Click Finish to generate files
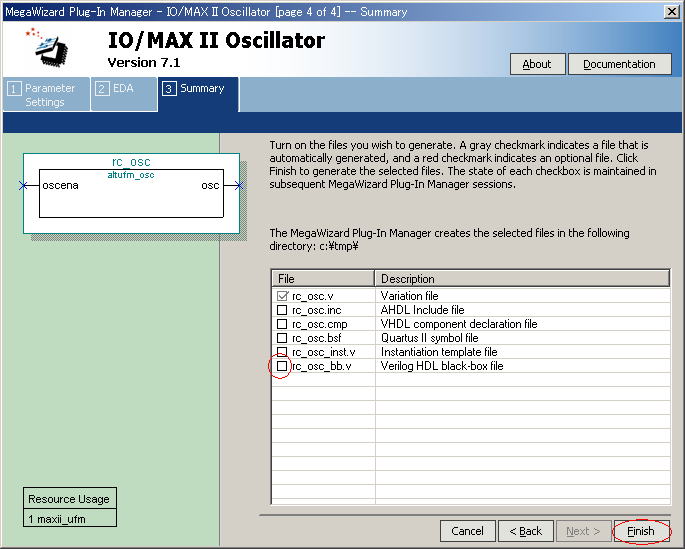 (641, 531)
